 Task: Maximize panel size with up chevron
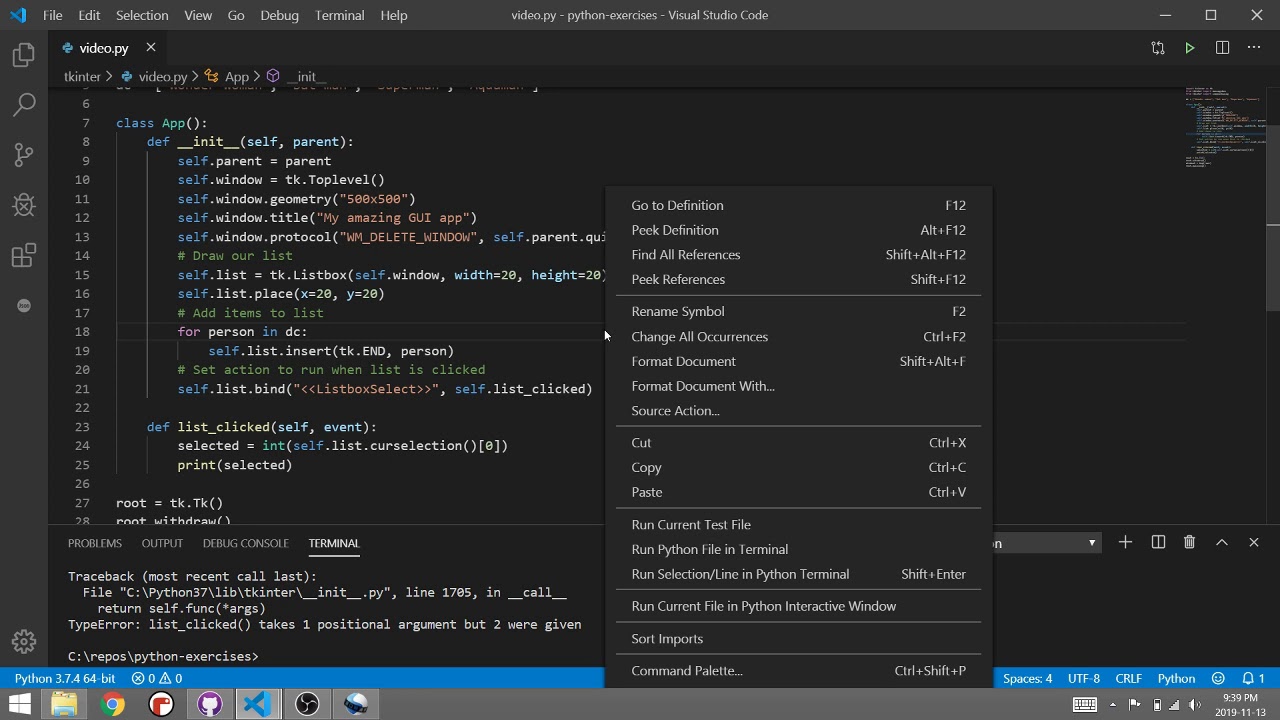click(x=1221, y=542)
